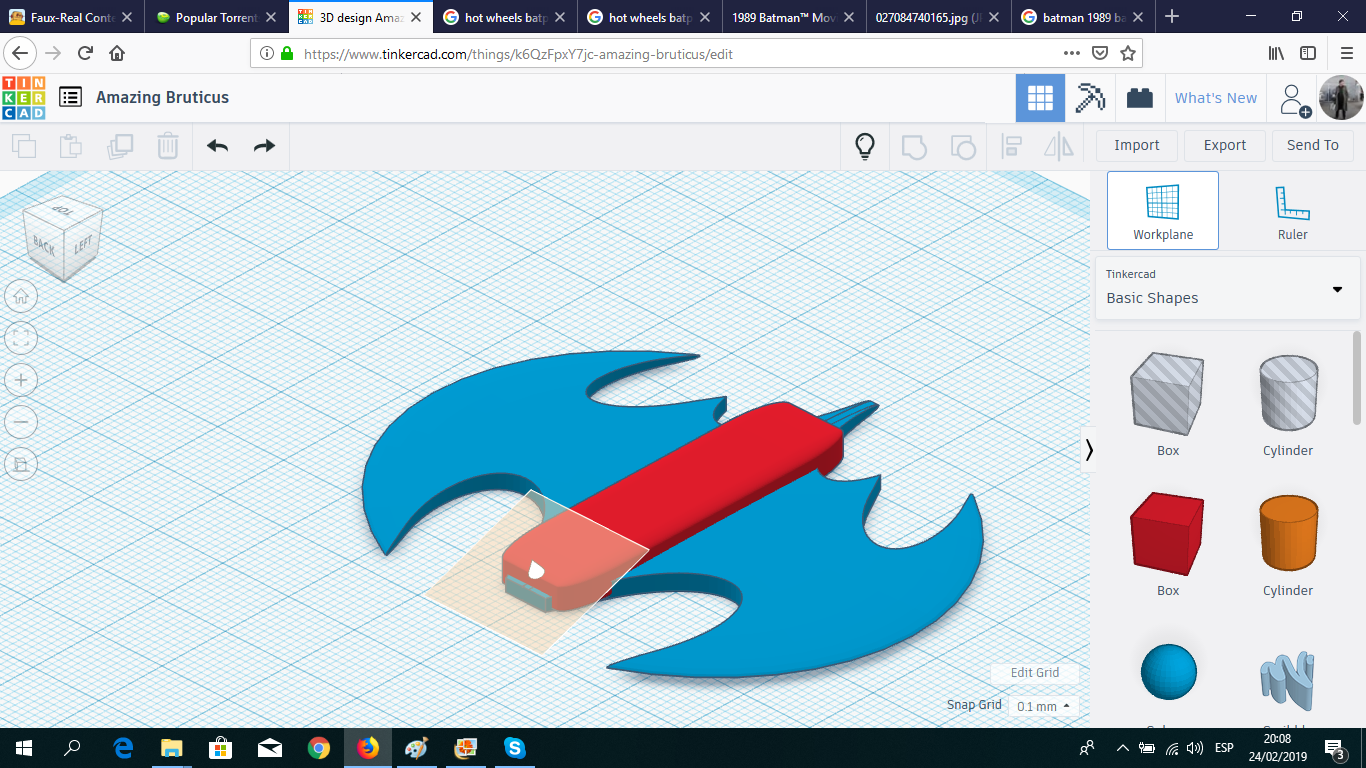Image resolution: width=1366 pixels, height=768 pixels.
Task: Reload the current page
Action: [85, 54]
